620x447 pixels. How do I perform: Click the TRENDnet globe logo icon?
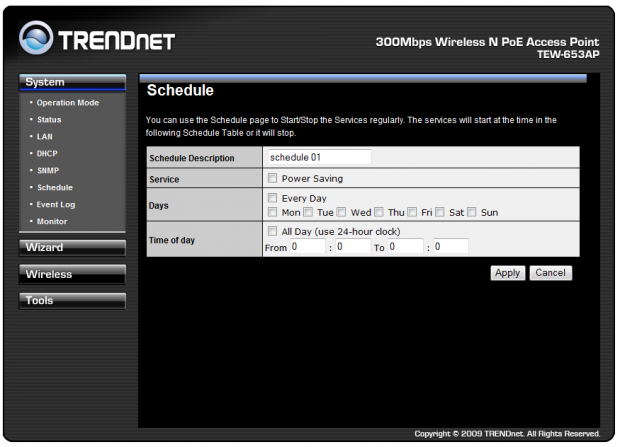(36, 38)
